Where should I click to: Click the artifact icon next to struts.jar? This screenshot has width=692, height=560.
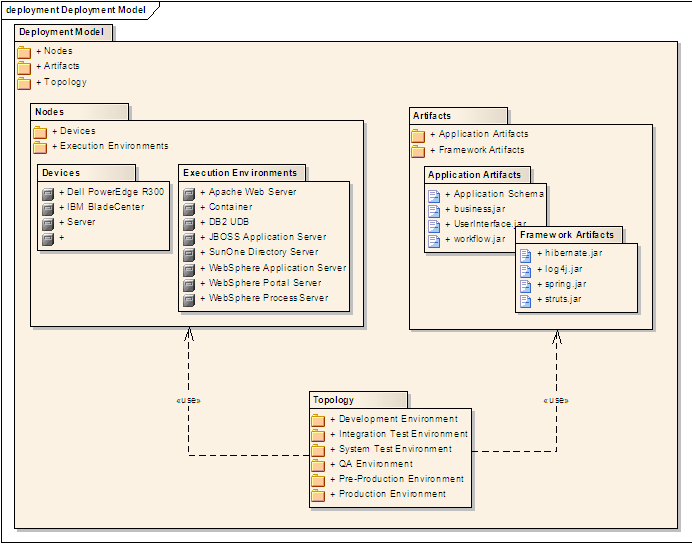[525, 299]
